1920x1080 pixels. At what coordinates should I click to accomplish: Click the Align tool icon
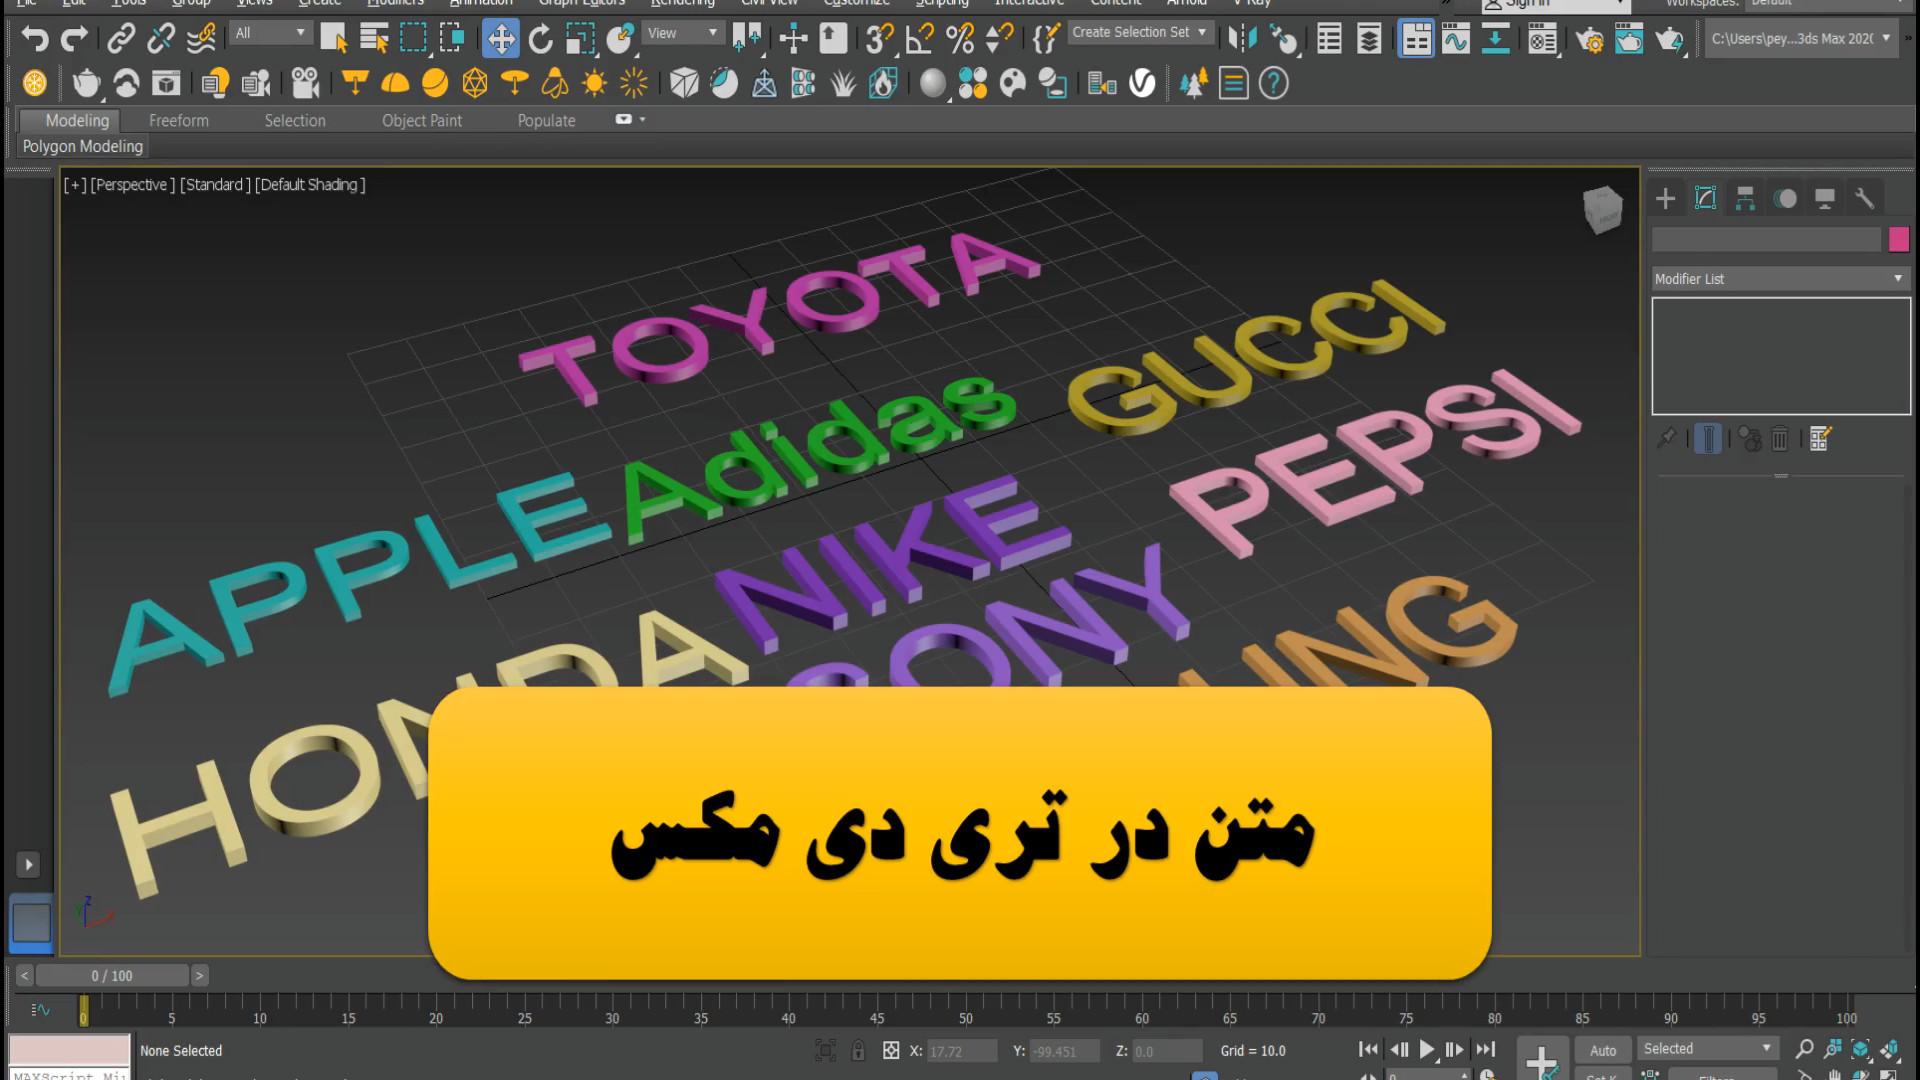coord(1284,39)
